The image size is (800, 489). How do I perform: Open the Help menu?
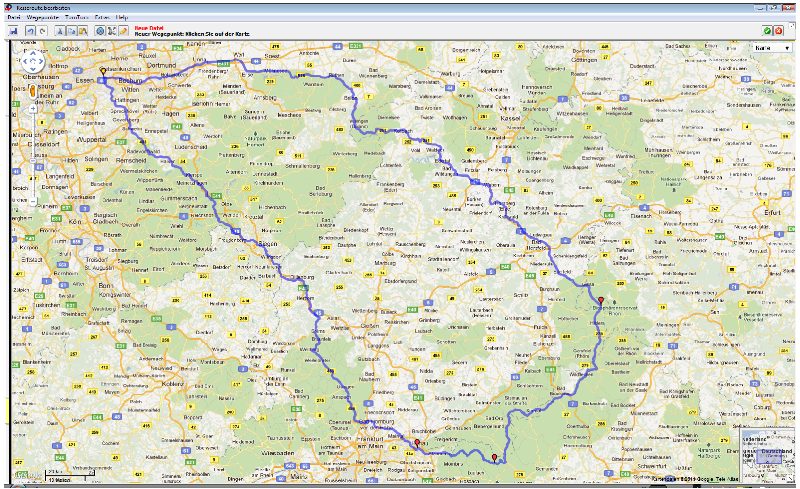[121, 18]
